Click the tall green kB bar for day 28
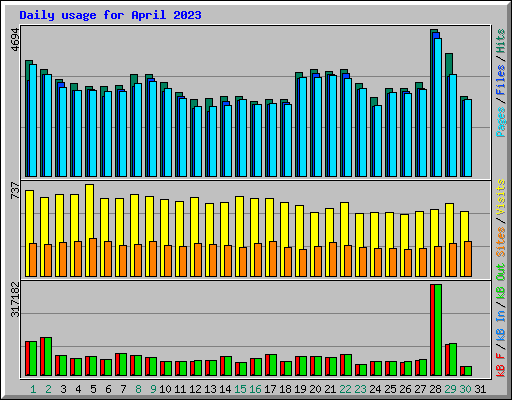This screenshot has height=400, width=512. 438,330
